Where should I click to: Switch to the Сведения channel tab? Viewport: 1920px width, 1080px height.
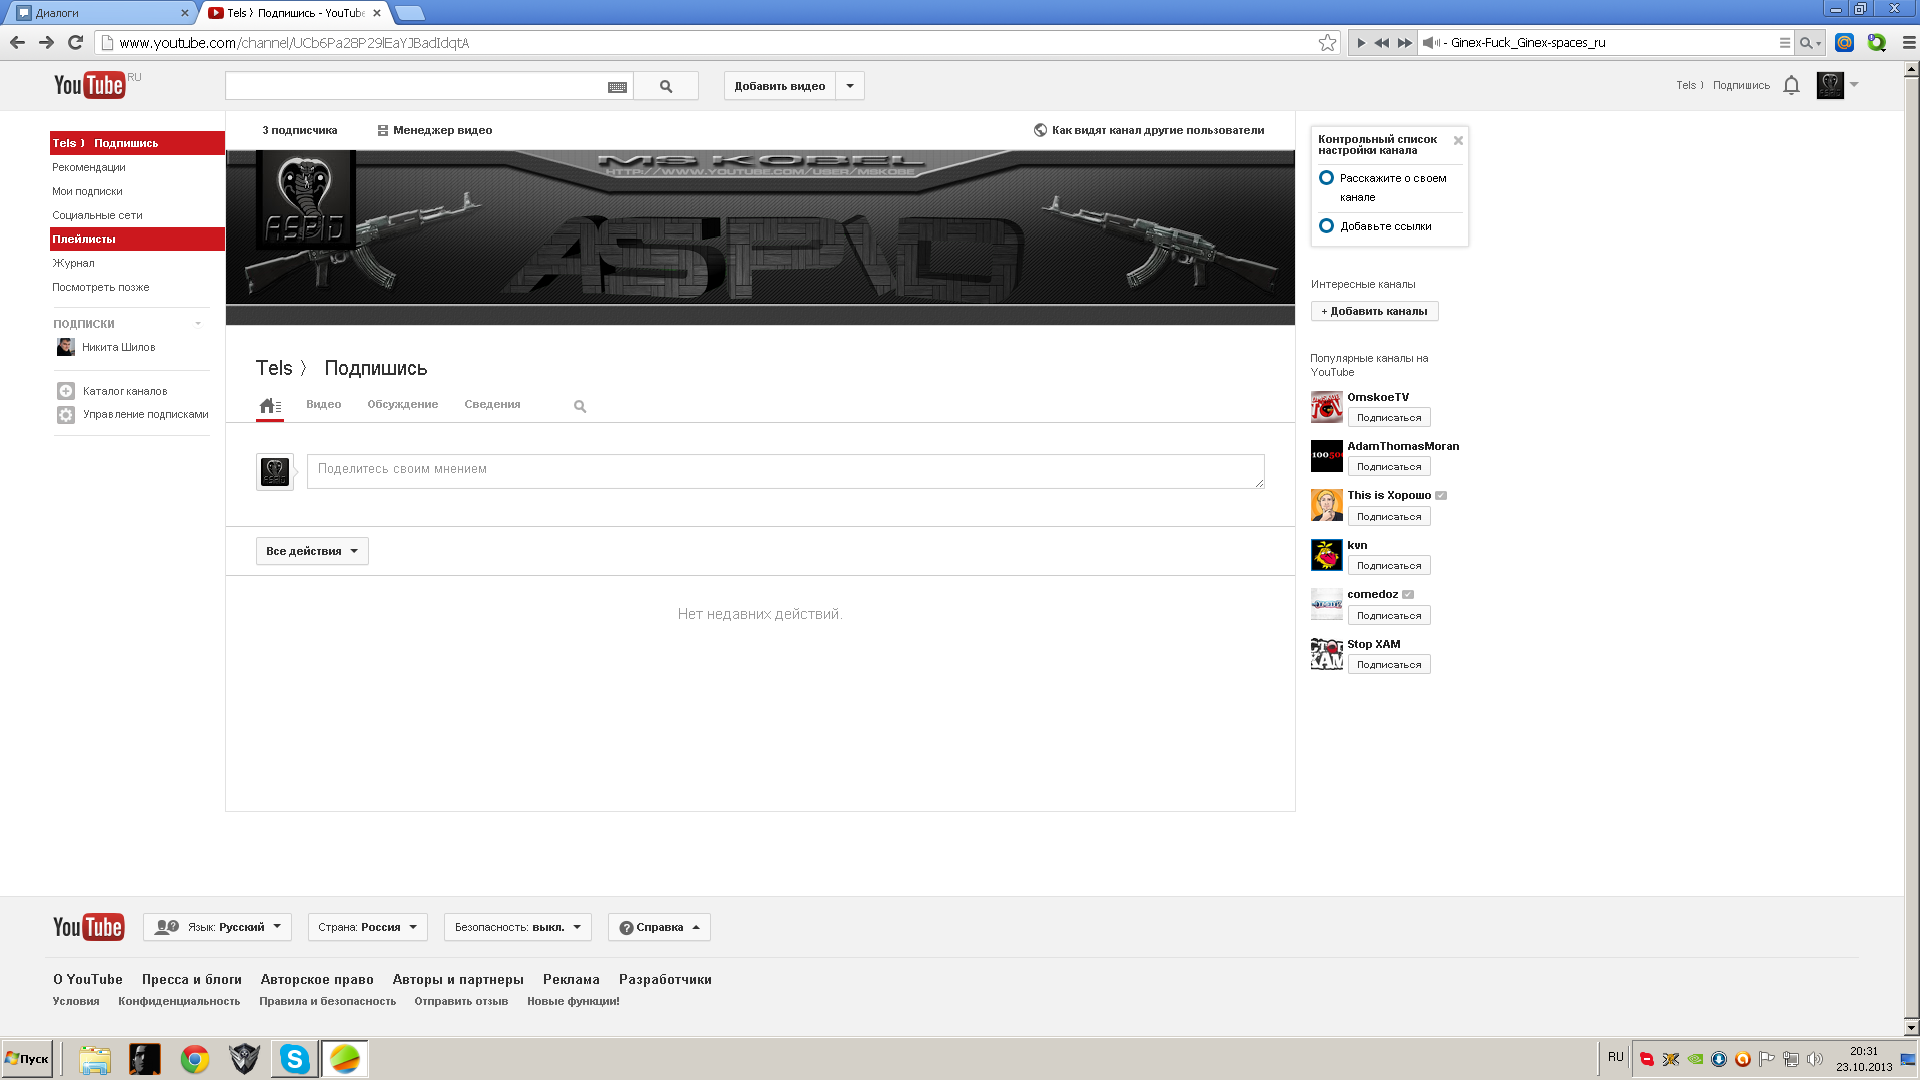coord(492,404)
